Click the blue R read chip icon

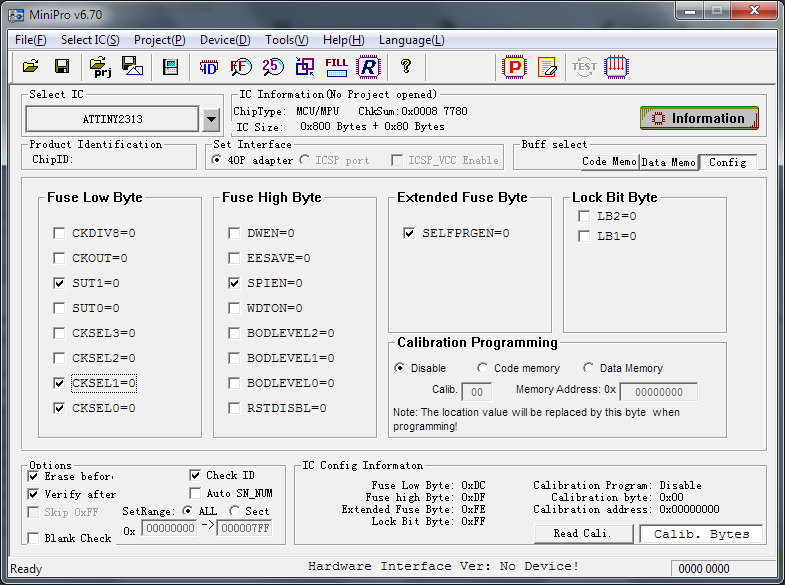[x=369, y=67]
